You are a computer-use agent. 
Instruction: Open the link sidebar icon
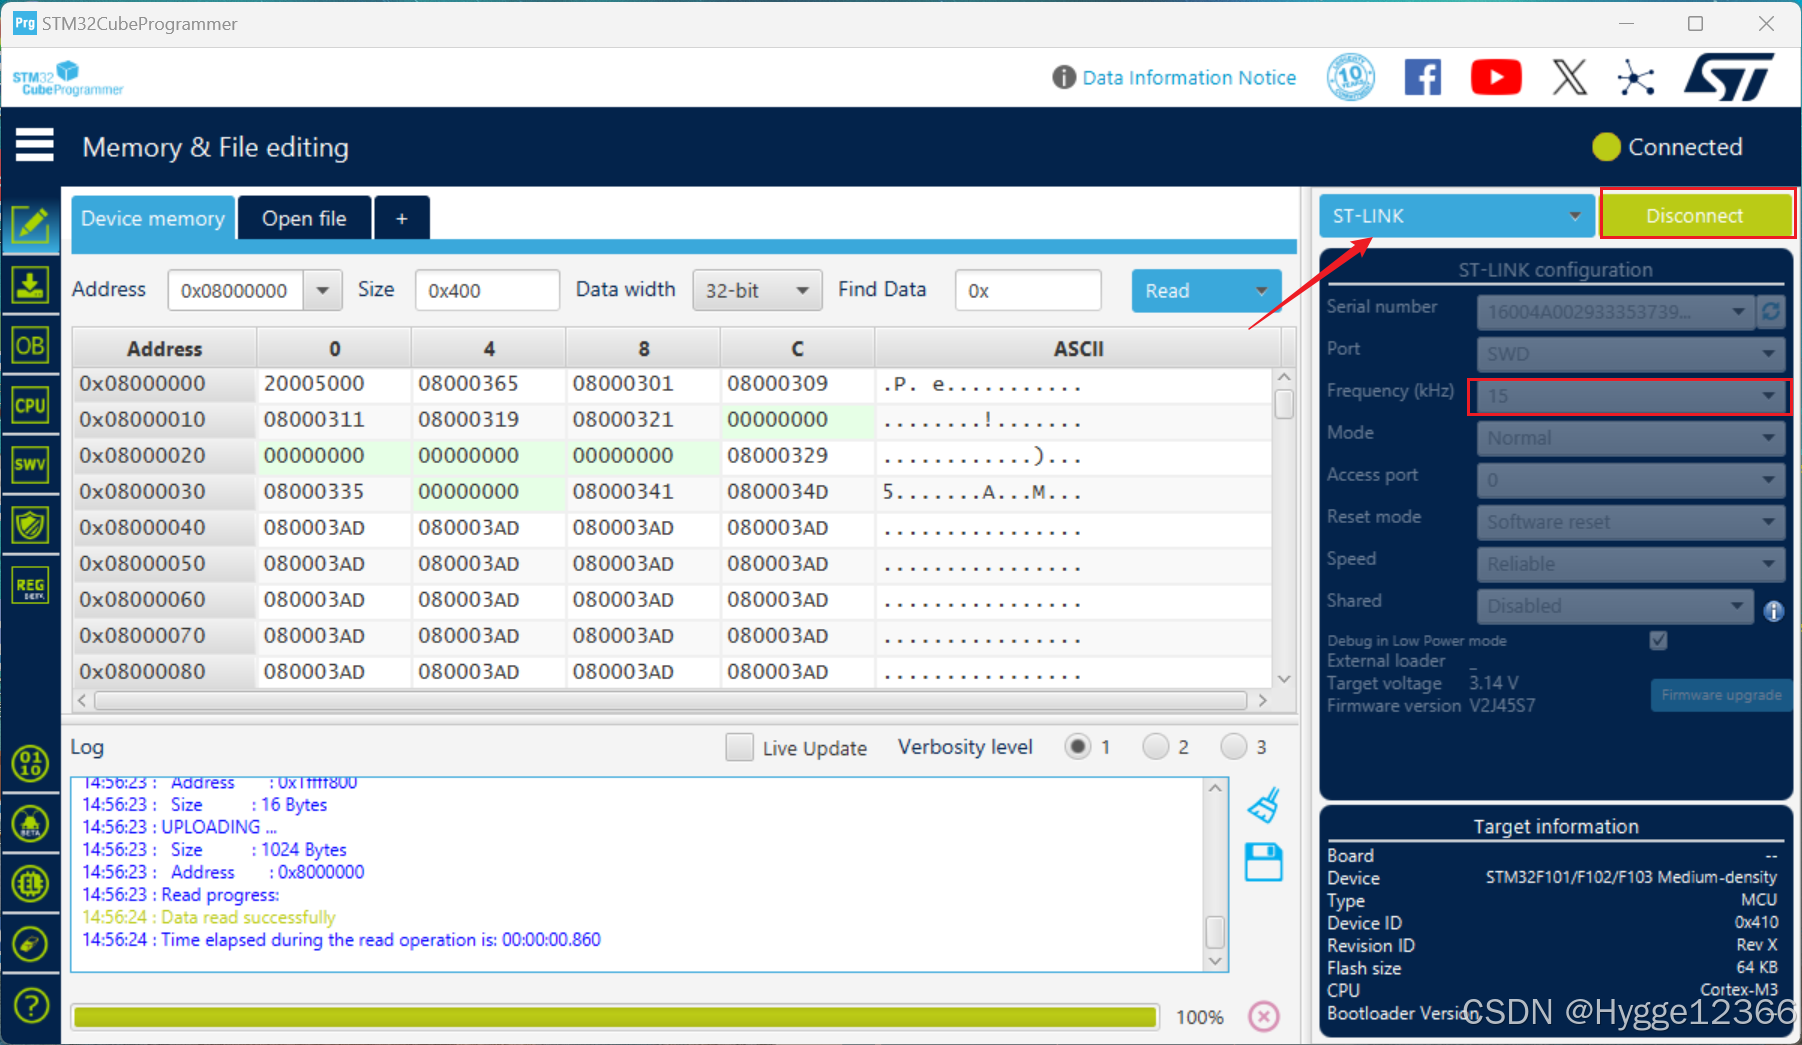click(30, 944)
